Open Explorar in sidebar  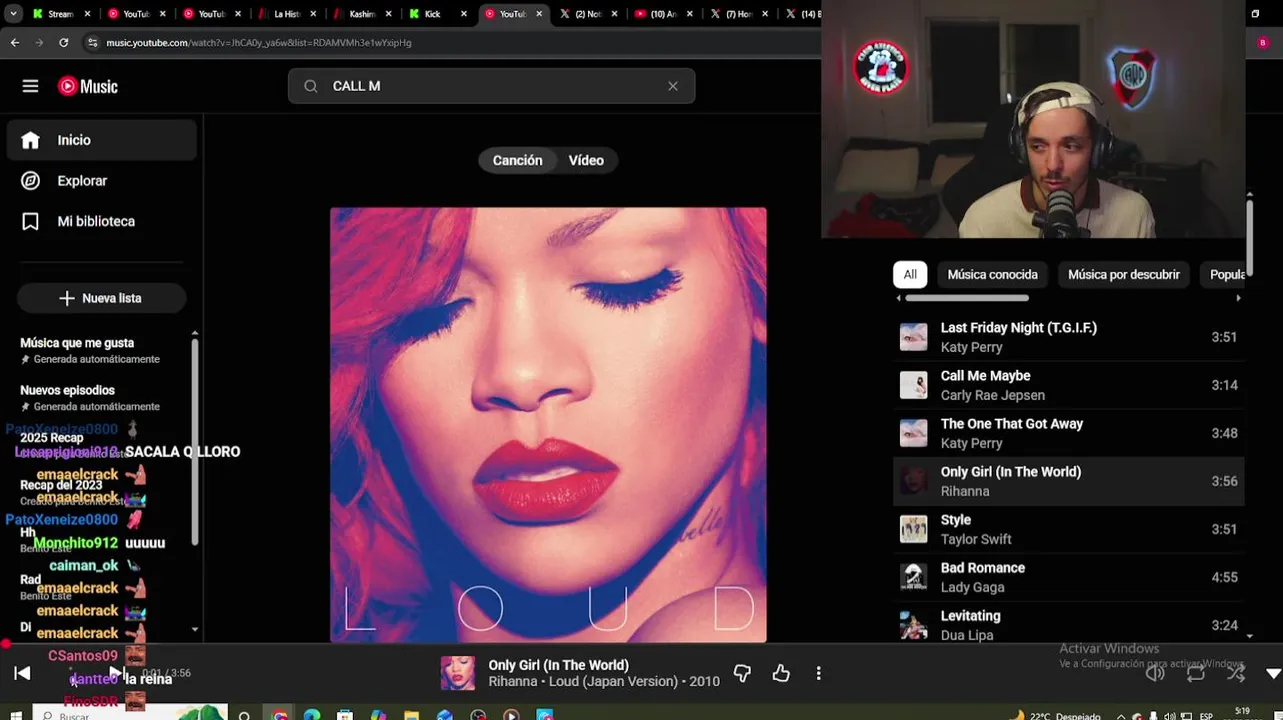tap(101, 181)
